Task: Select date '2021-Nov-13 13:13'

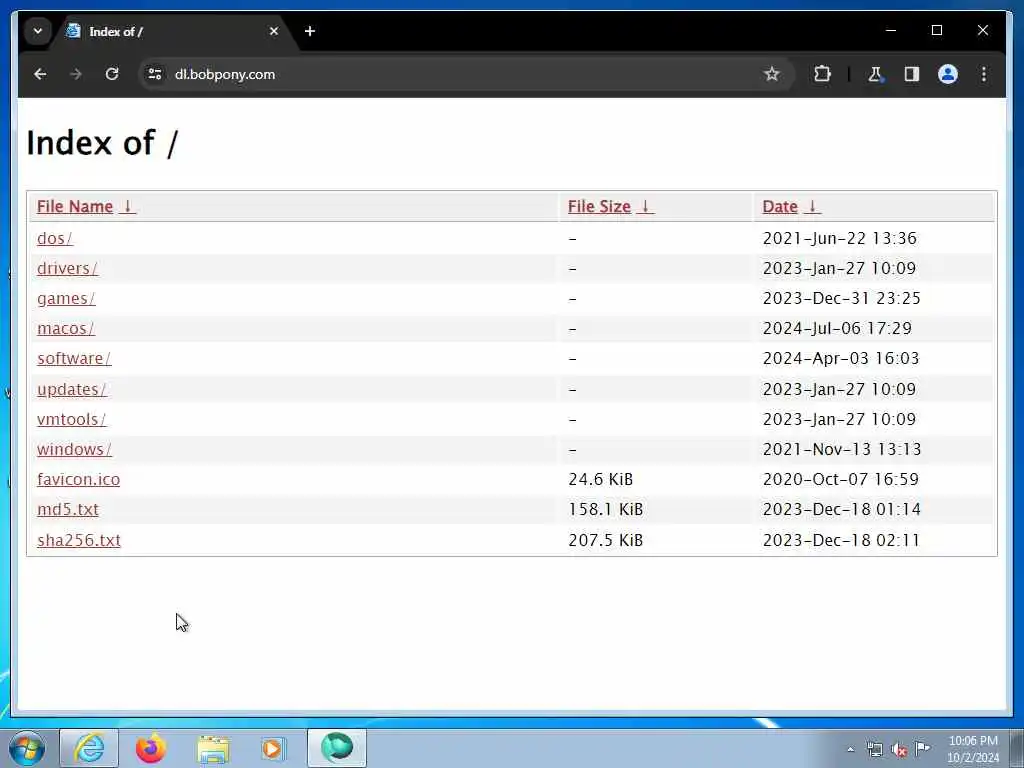Action: 842,449
